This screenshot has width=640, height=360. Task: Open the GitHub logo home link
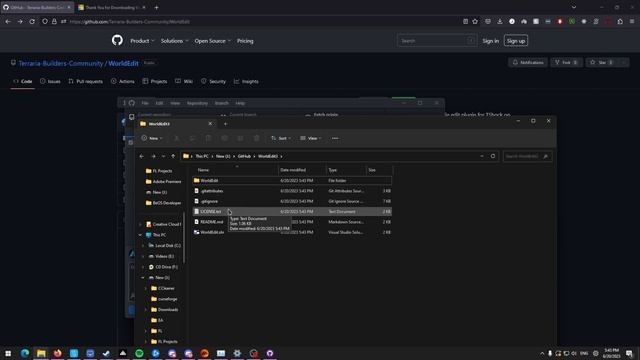[x=117, y=40]
